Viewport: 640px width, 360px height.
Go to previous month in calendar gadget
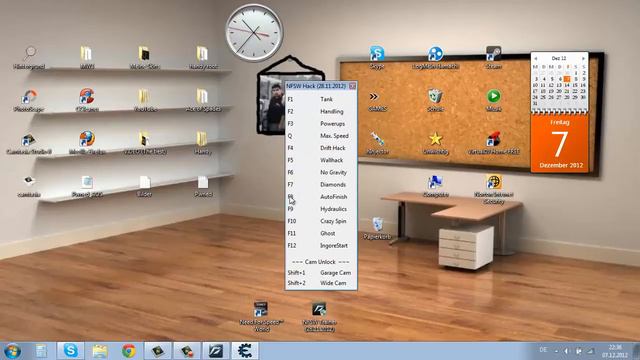pyautogui.click(x=536, y=59)
